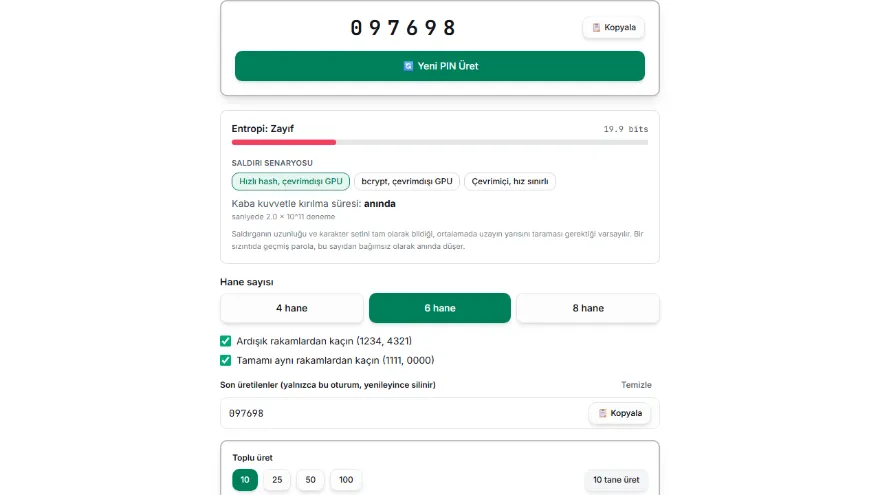Click the clipboard icon beside history entry 097698
The image size is (880, 495).
pos(602,413)
